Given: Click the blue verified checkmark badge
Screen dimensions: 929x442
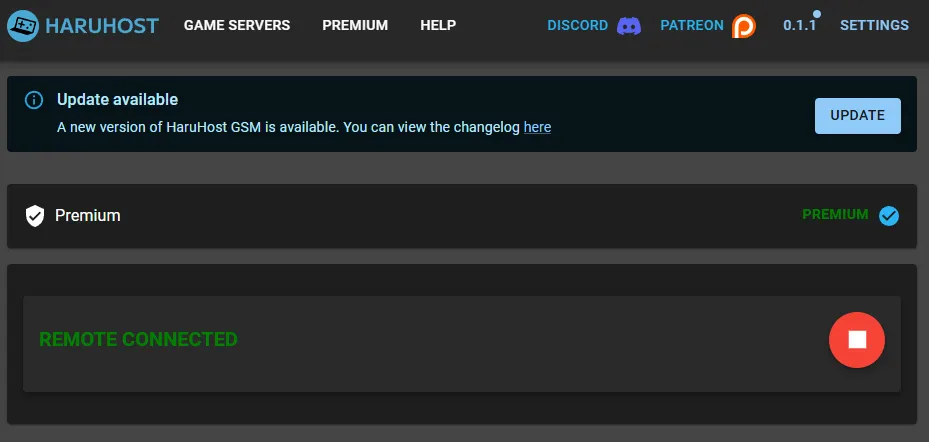Looking at the screenshot, I should [889, 216].
